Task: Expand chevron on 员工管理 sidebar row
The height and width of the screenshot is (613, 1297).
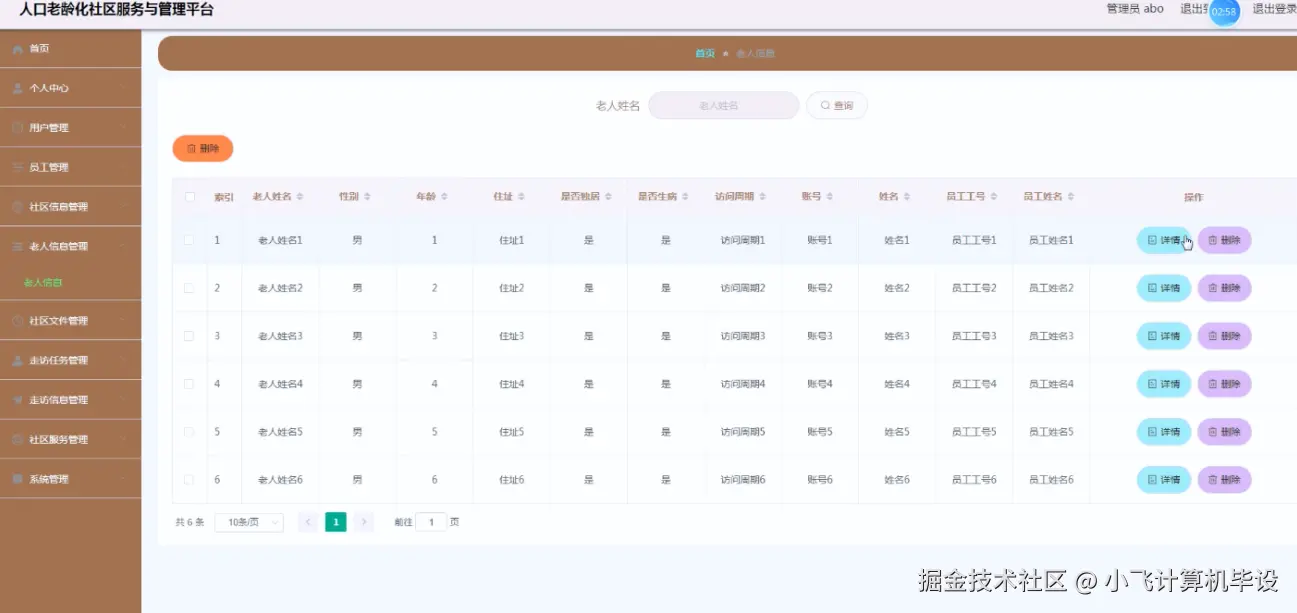Action: coord(123,168)
